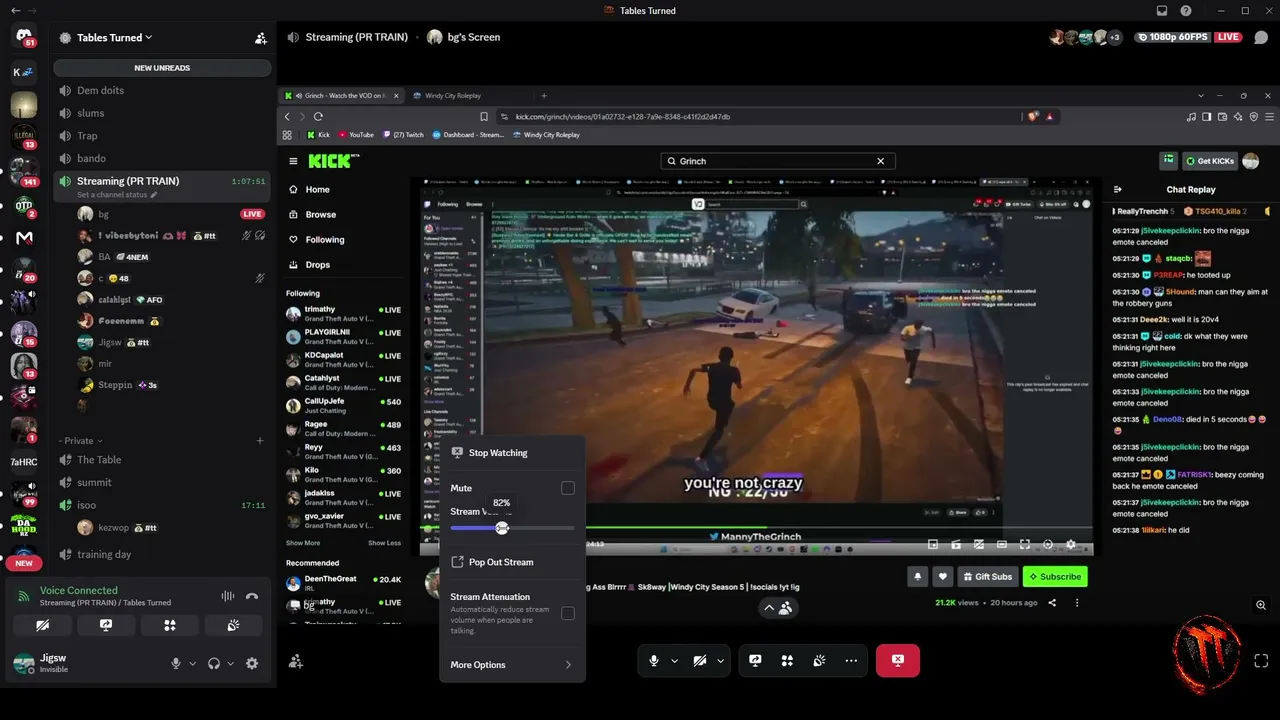The image size is (1280, 720).
Task: Check the Mute stream checkbox
Action: (x=568, y=488)
